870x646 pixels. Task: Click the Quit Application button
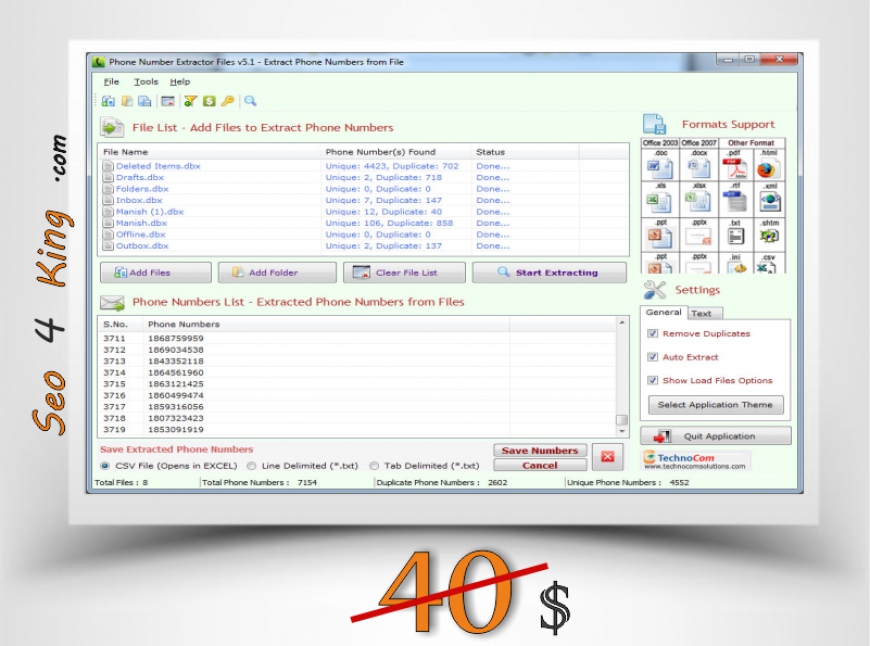tap(716, 436)
